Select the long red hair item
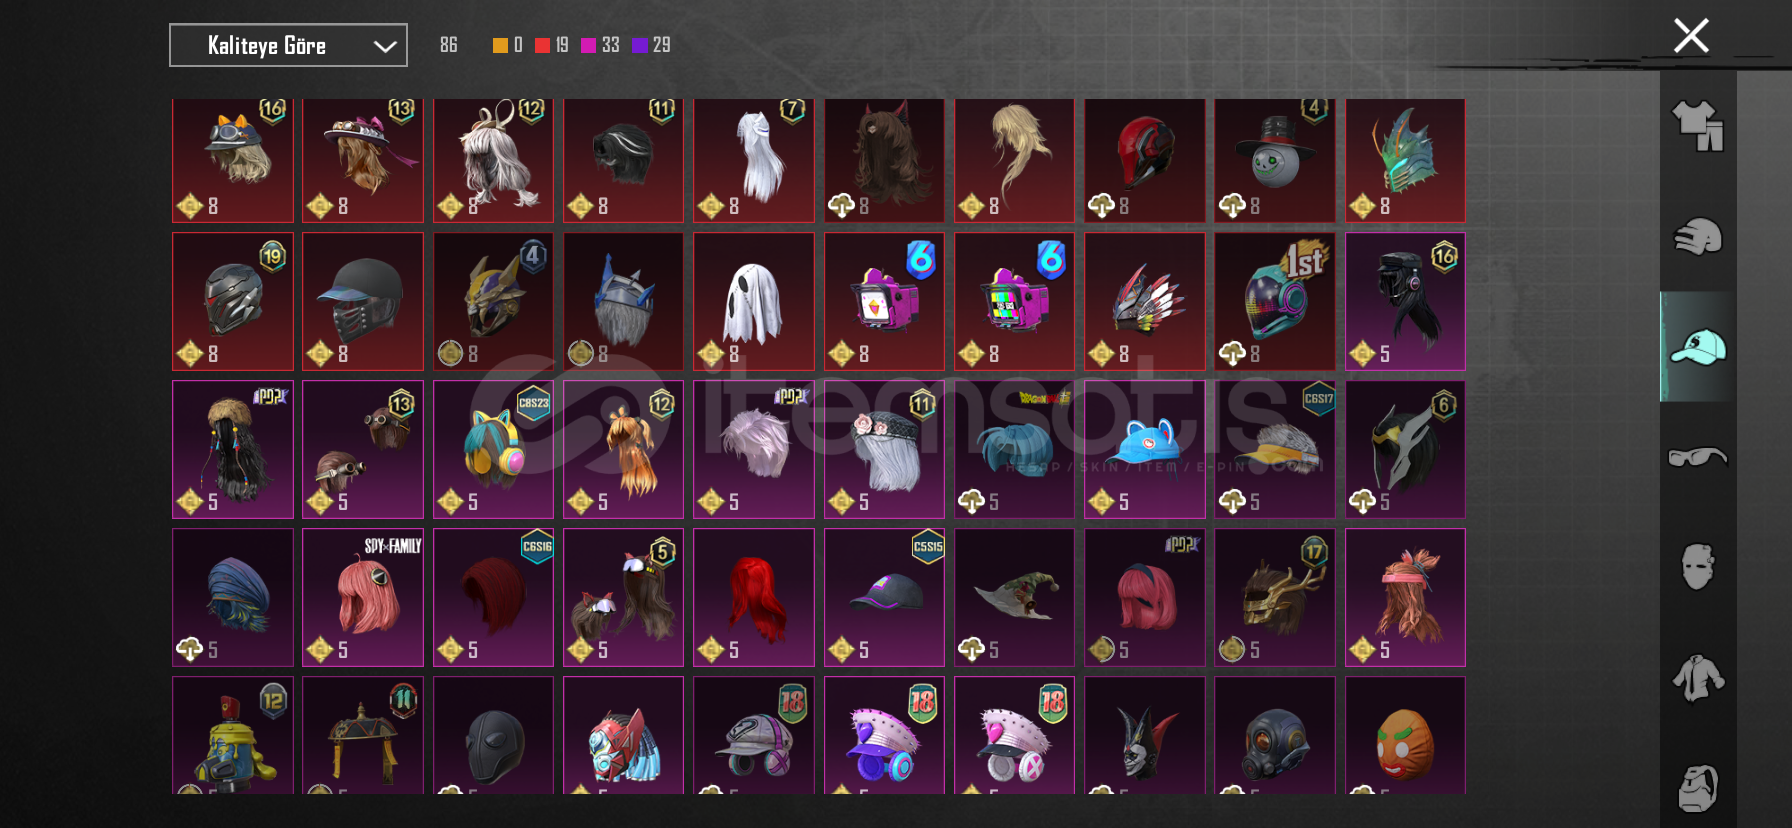 tap(754, 598)
